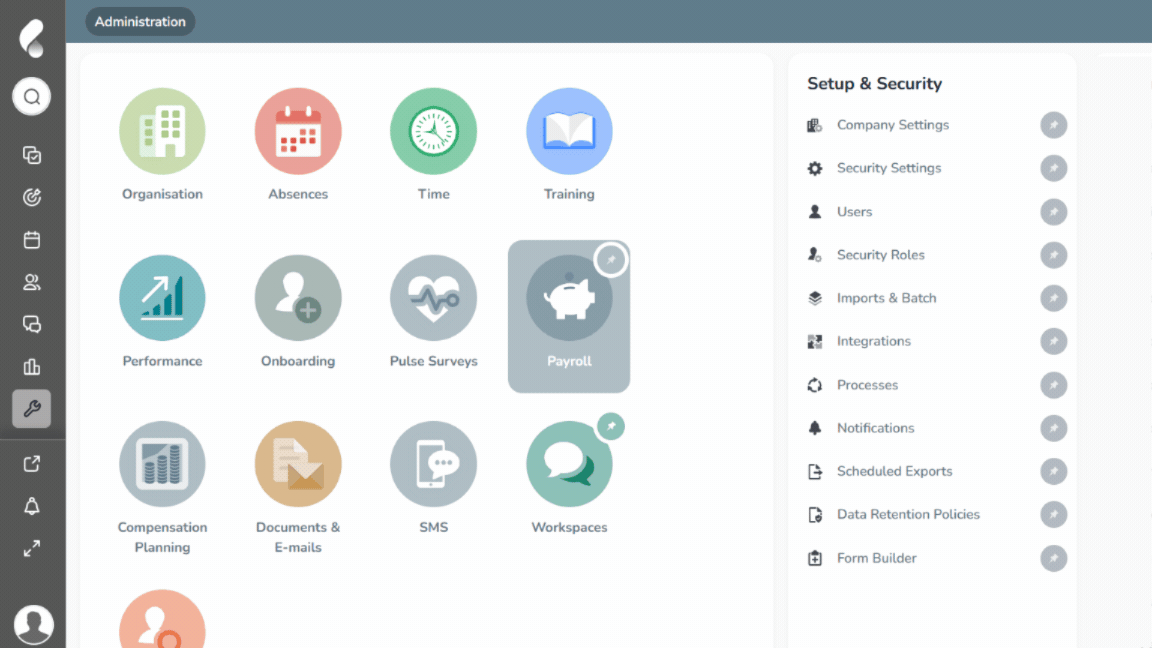Open Form Builder

point(876,558)
